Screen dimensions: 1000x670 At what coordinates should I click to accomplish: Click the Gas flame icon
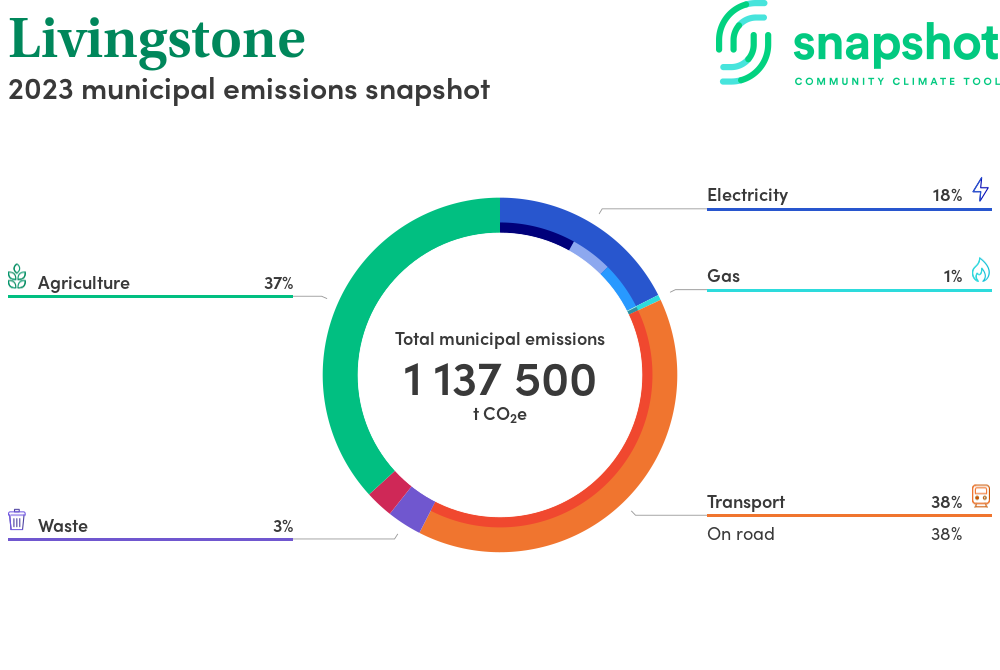click(x=980, y=271)
